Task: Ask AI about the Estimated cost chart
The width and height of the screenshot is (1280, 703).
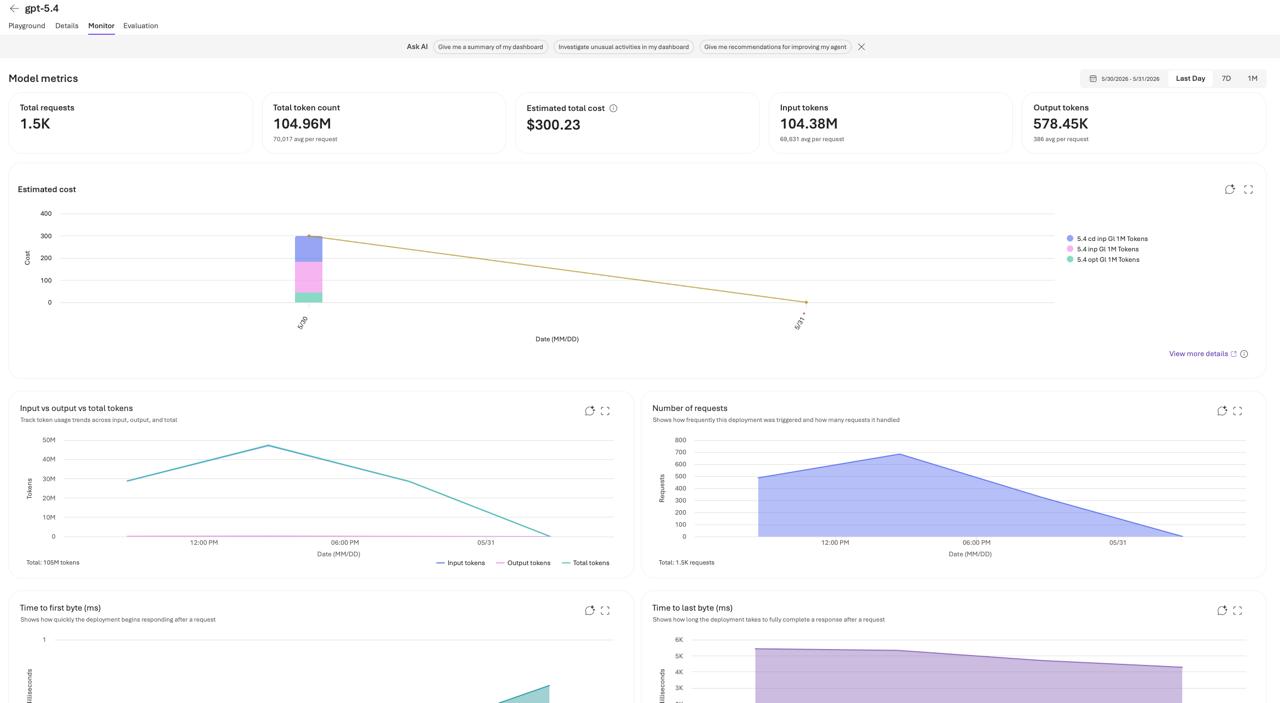Action: coord(1230,189)
